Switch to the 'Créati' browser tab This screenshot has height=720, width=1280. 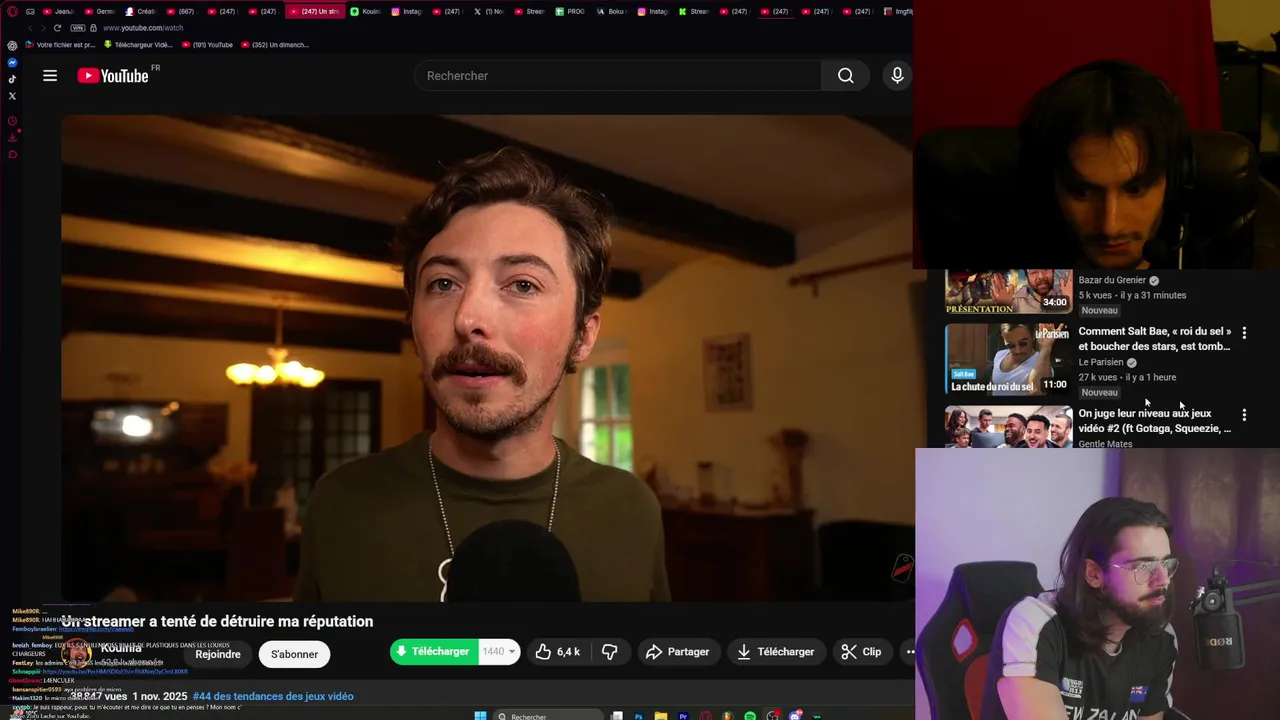click(141, 12)
